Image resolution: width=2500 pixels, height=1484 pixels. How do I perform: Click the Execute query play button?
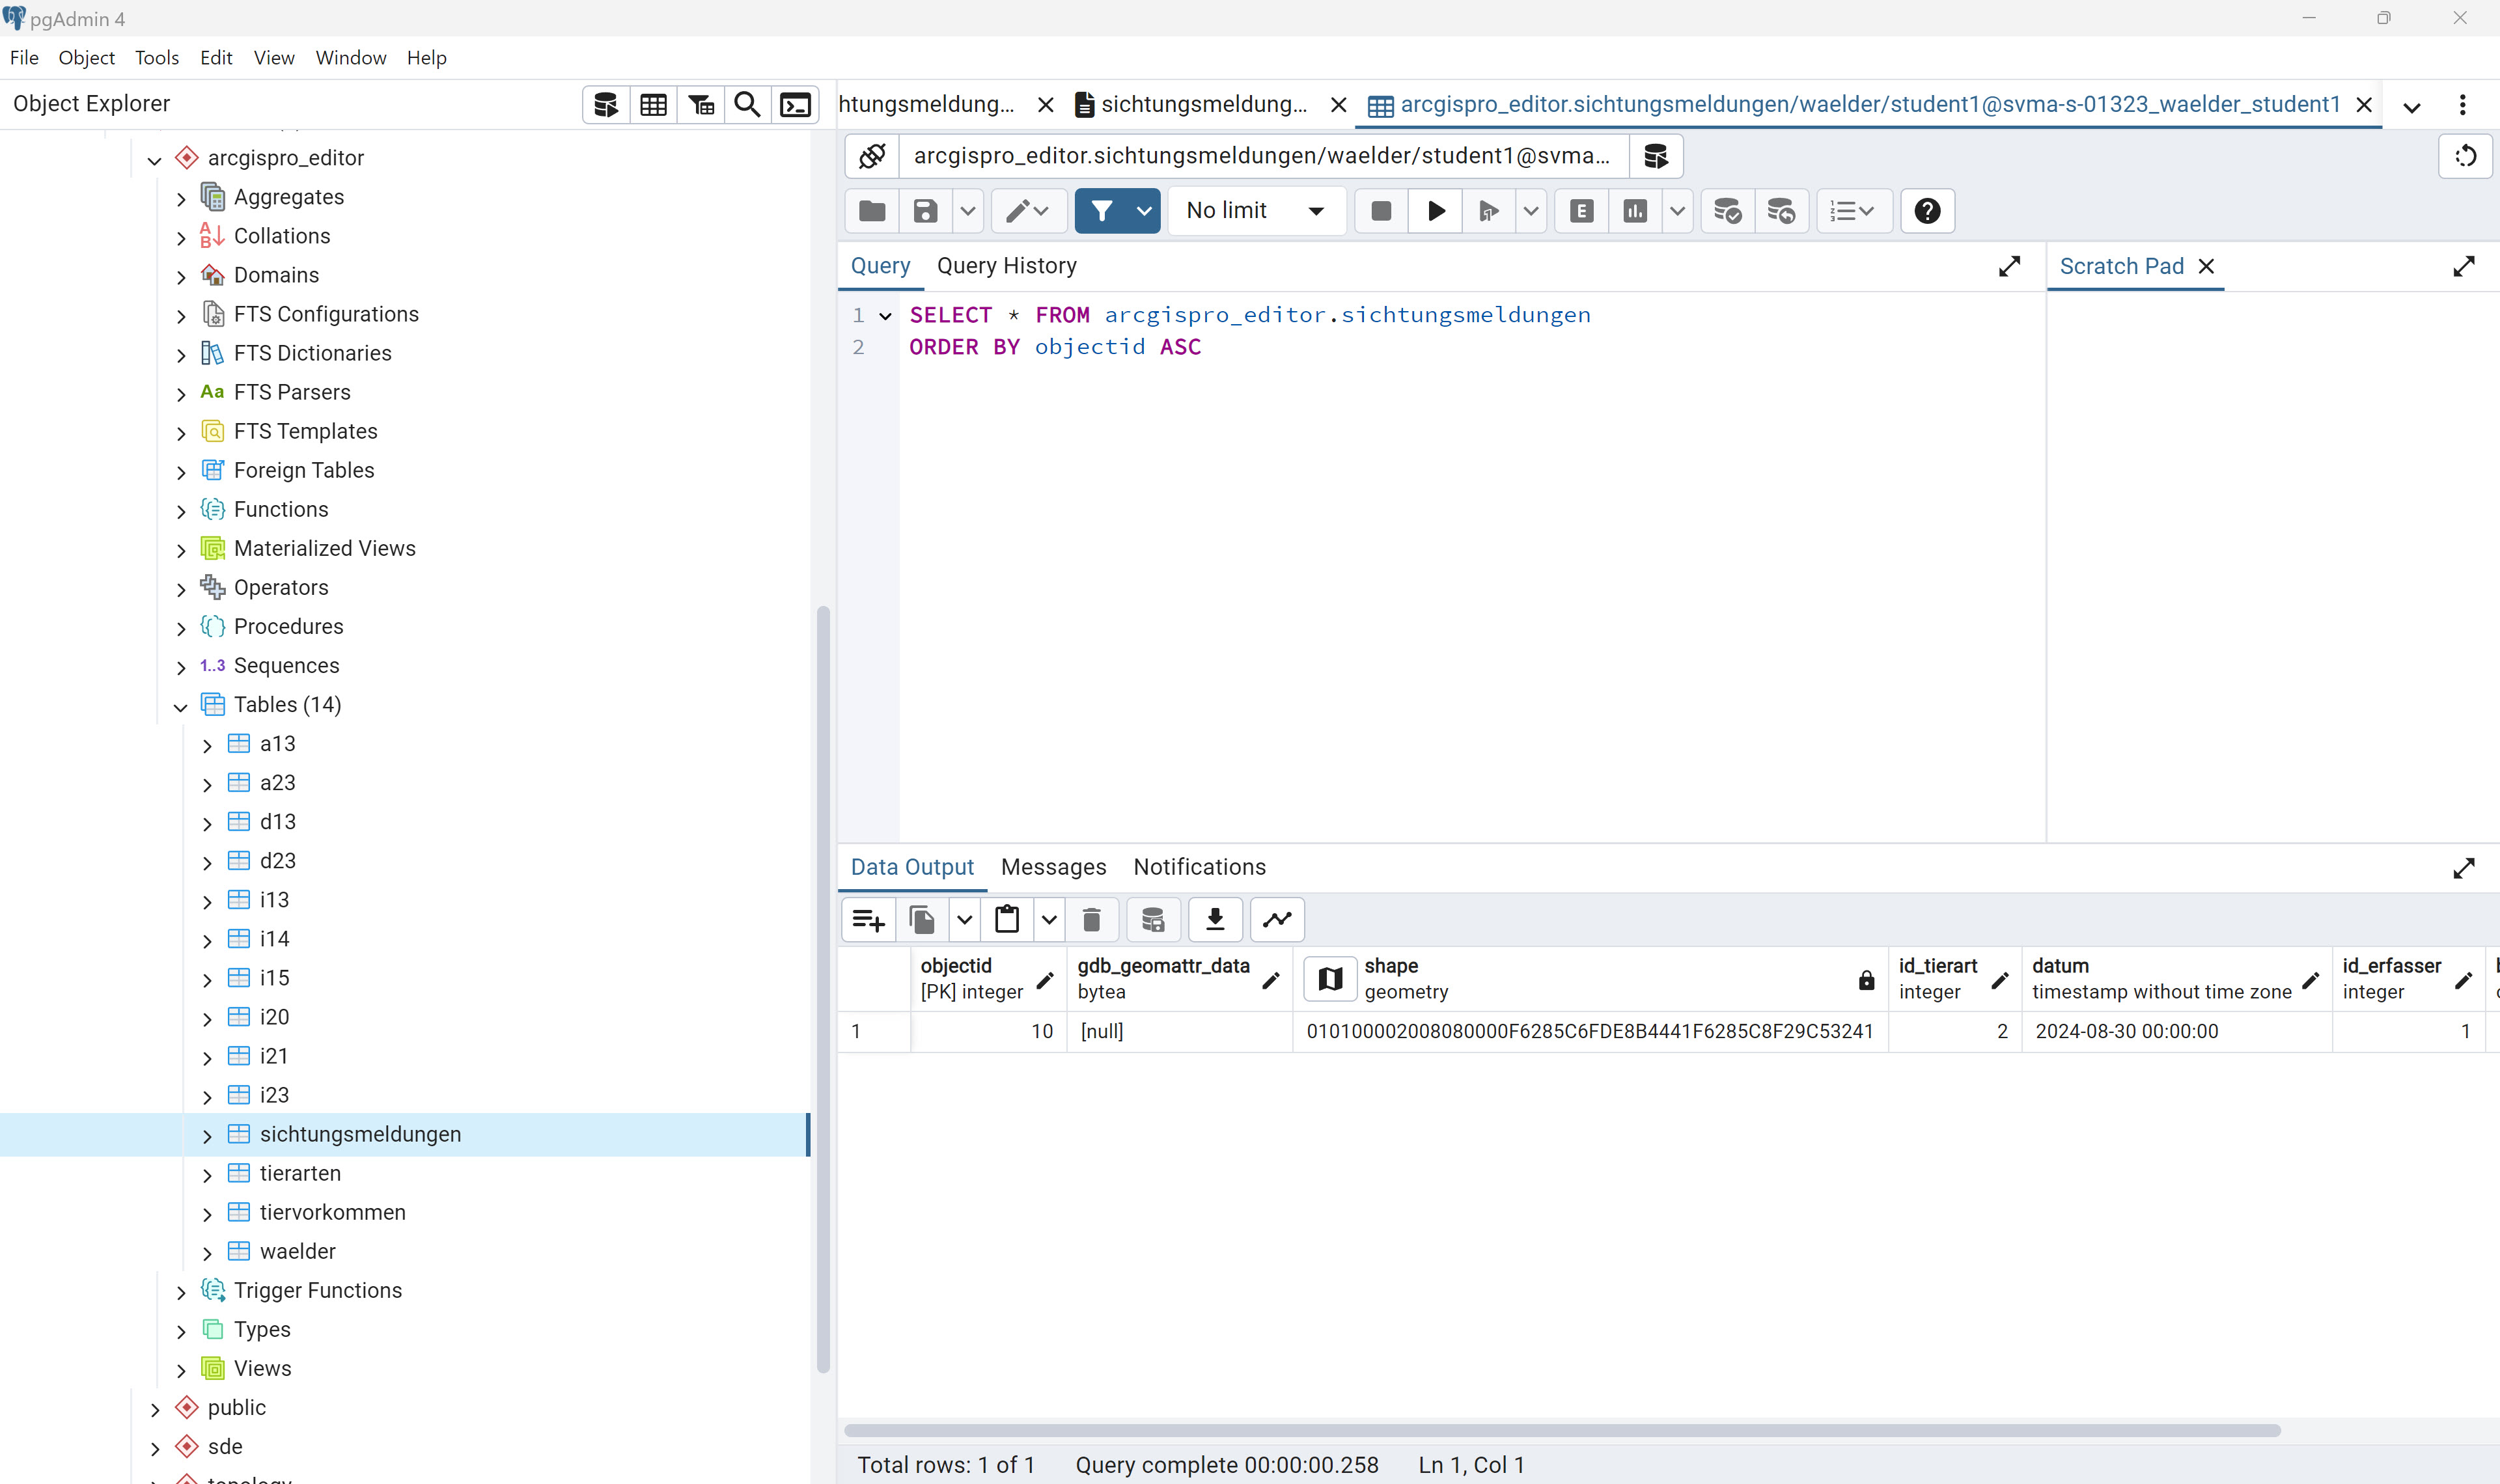(x=1436, y=211)
